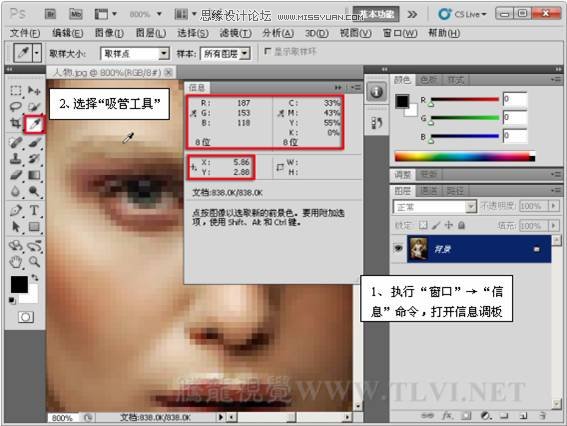Select the History Brush tool
567x426 pixels.
click(x=34, y=159)
